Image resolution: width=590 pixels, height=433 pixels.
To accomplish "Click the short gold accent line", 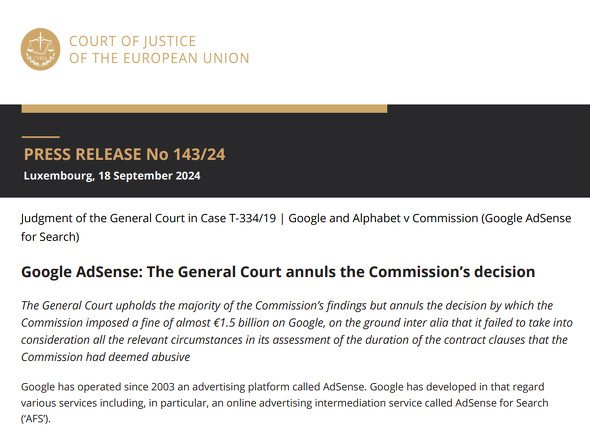I will coord(41,137).
